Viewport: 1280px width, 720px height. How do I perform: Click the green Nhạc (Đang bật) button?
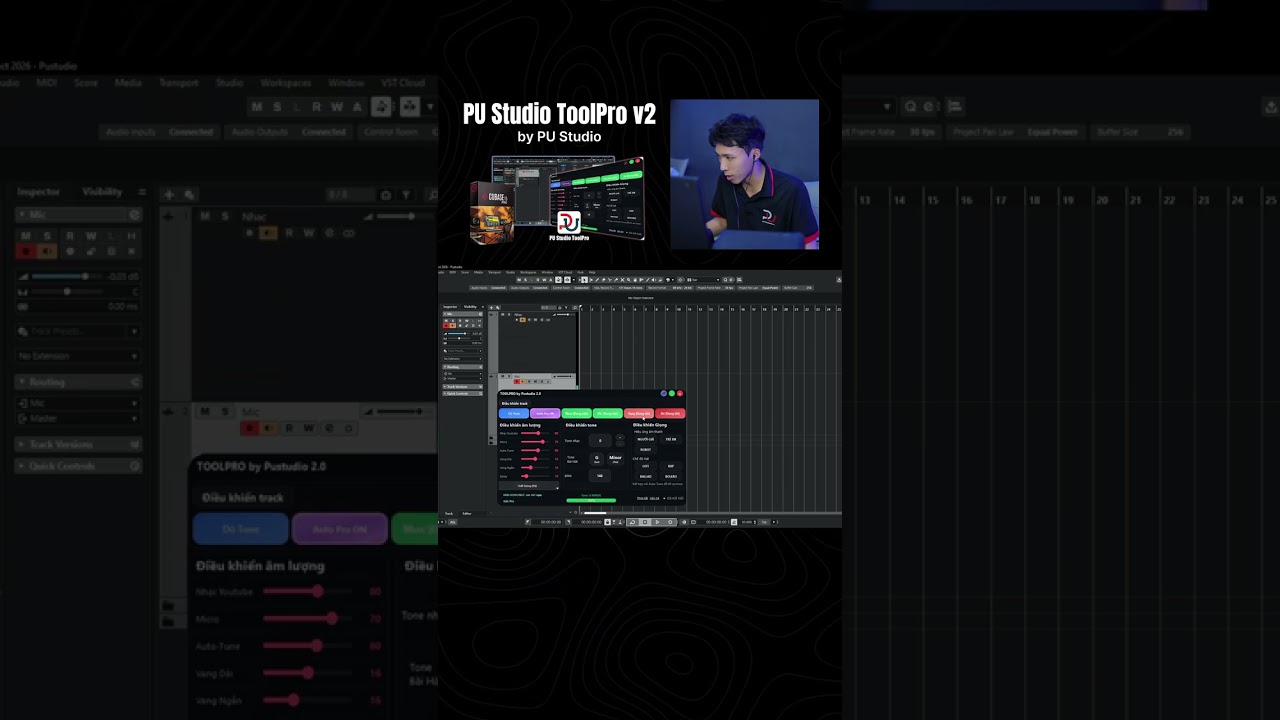pyautogui.click(x=576, y=413)
